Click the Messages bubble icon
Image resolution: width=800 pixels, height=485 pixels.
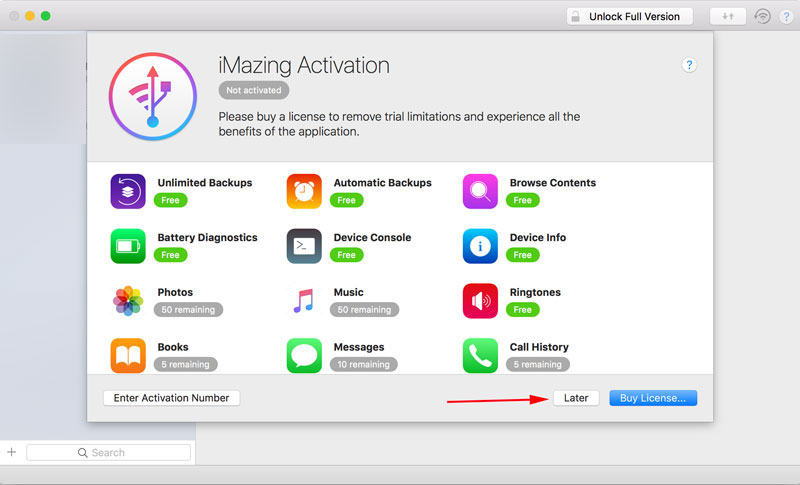point(304,355)
